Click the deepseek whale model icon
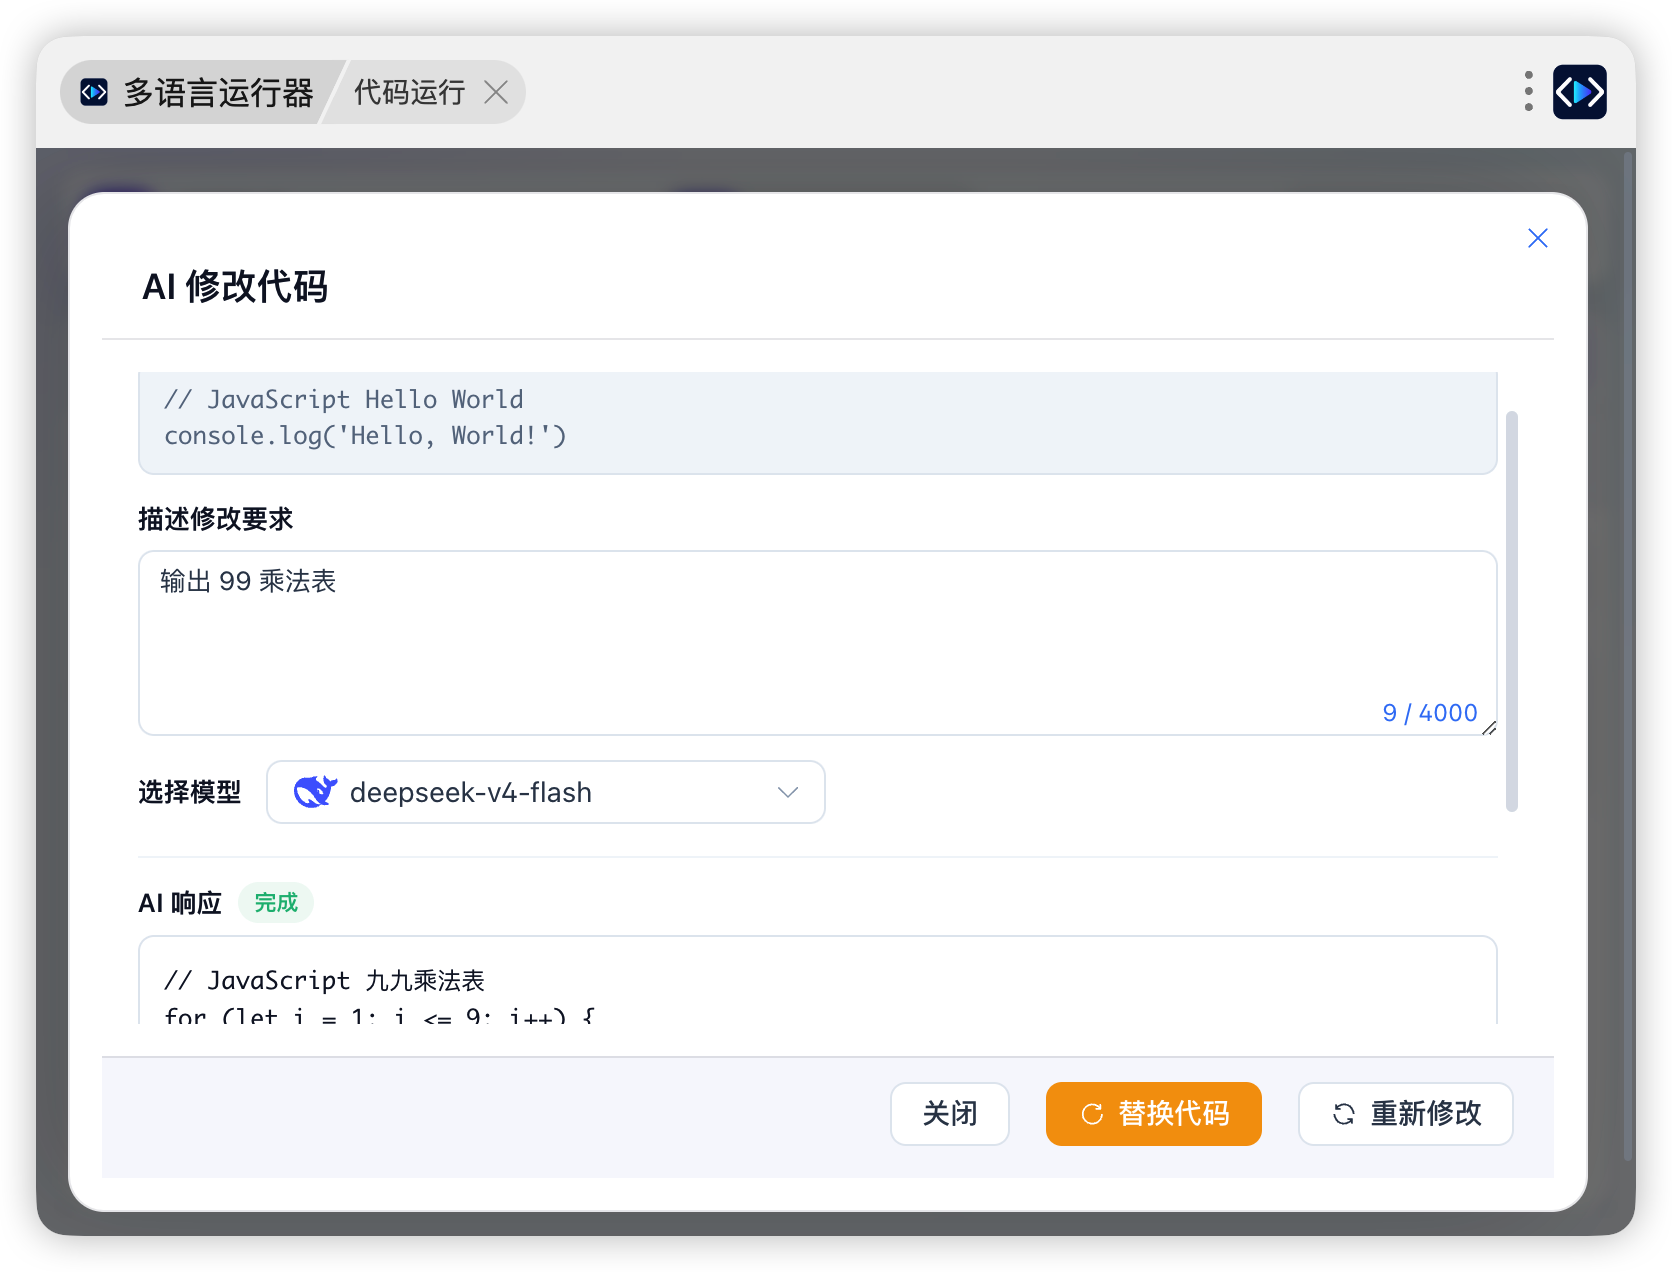The image size is (1672, 1272). click(315, 792)
